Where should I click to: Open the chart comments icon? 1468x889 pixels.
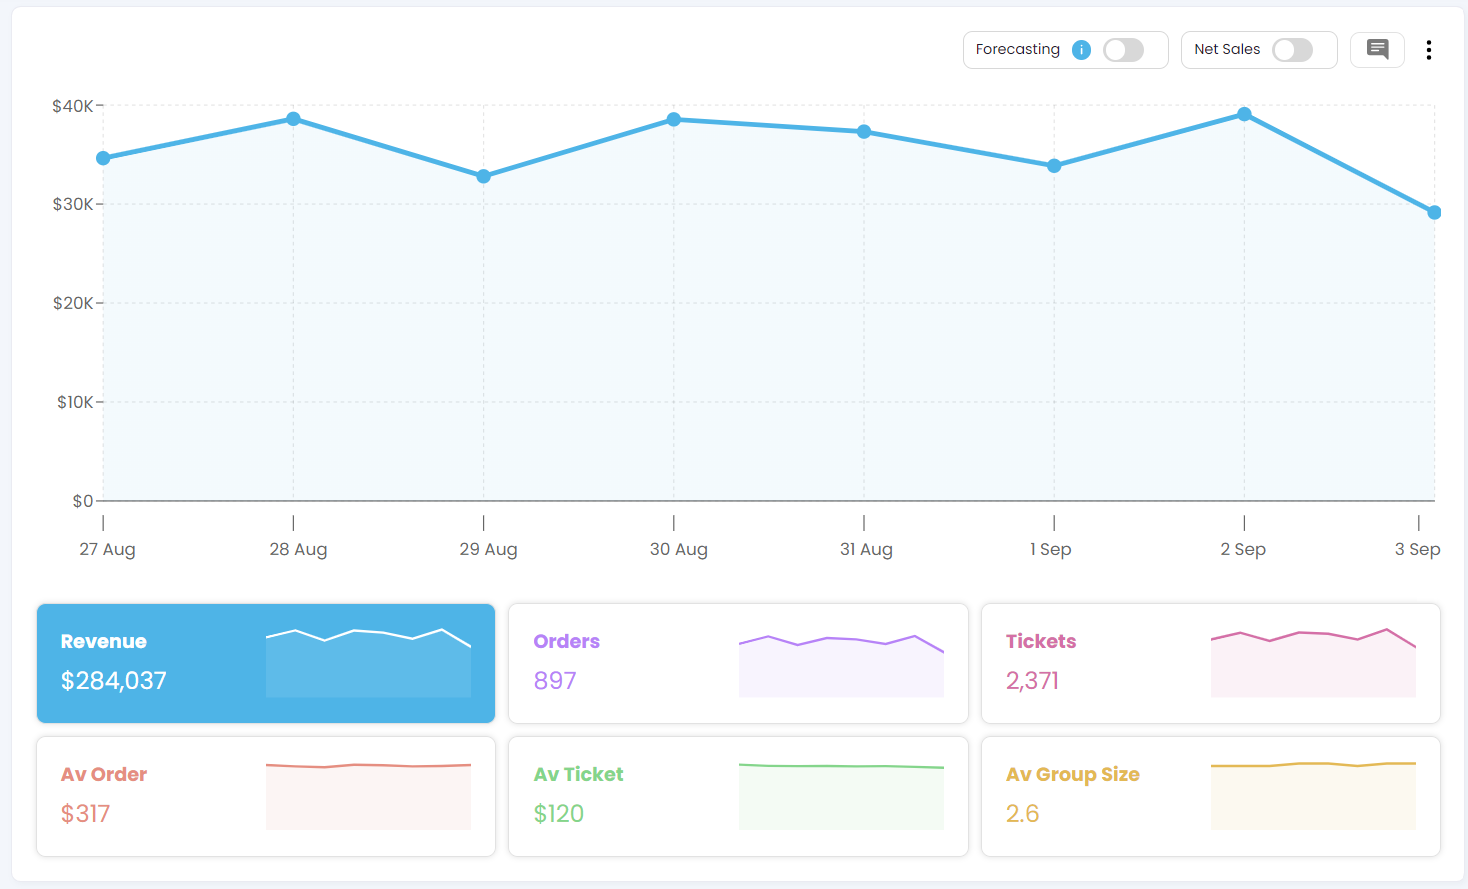point(1377,49)
